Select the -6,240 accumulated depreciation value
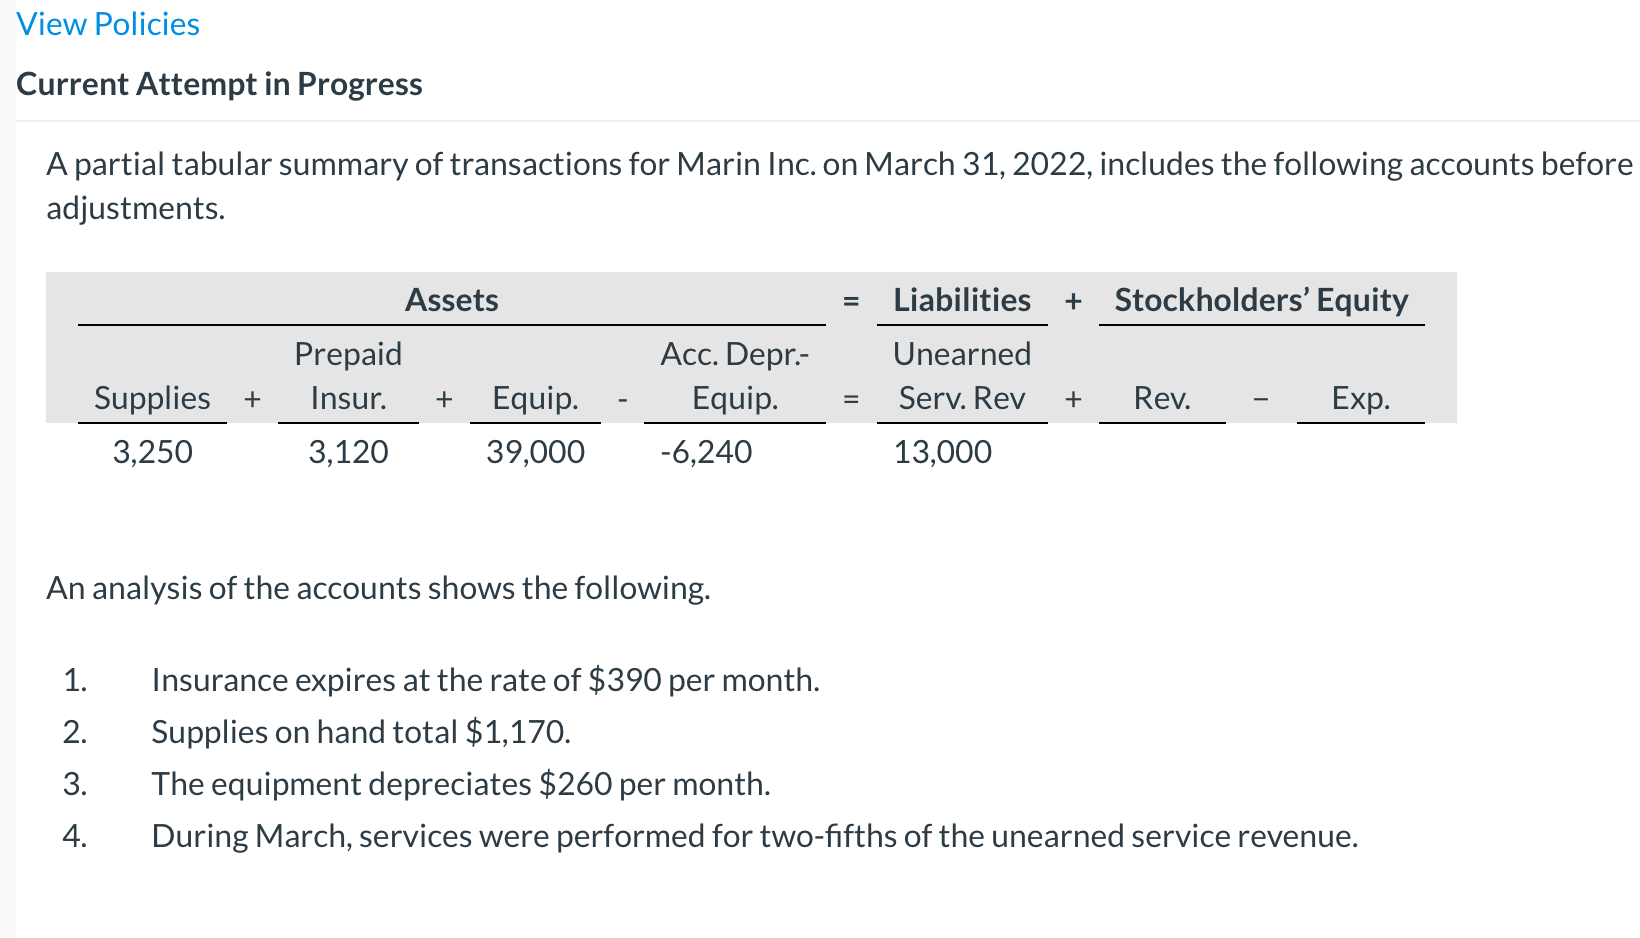 707,452
